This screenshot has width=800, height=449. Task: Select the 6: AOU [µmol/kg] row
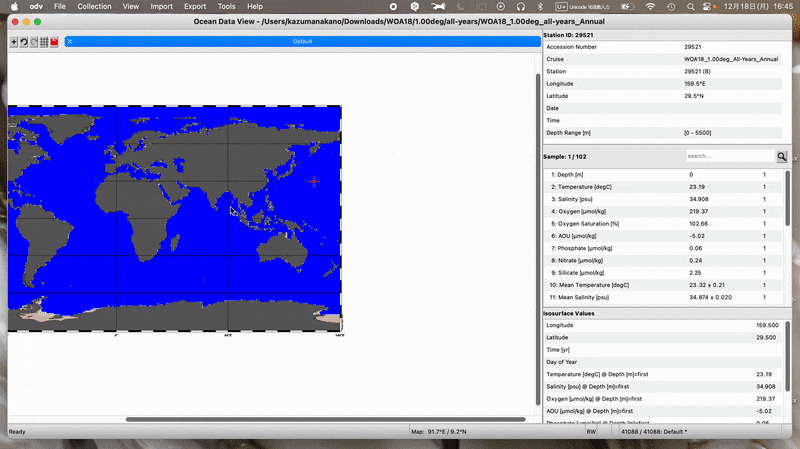(x=663, y=236)
